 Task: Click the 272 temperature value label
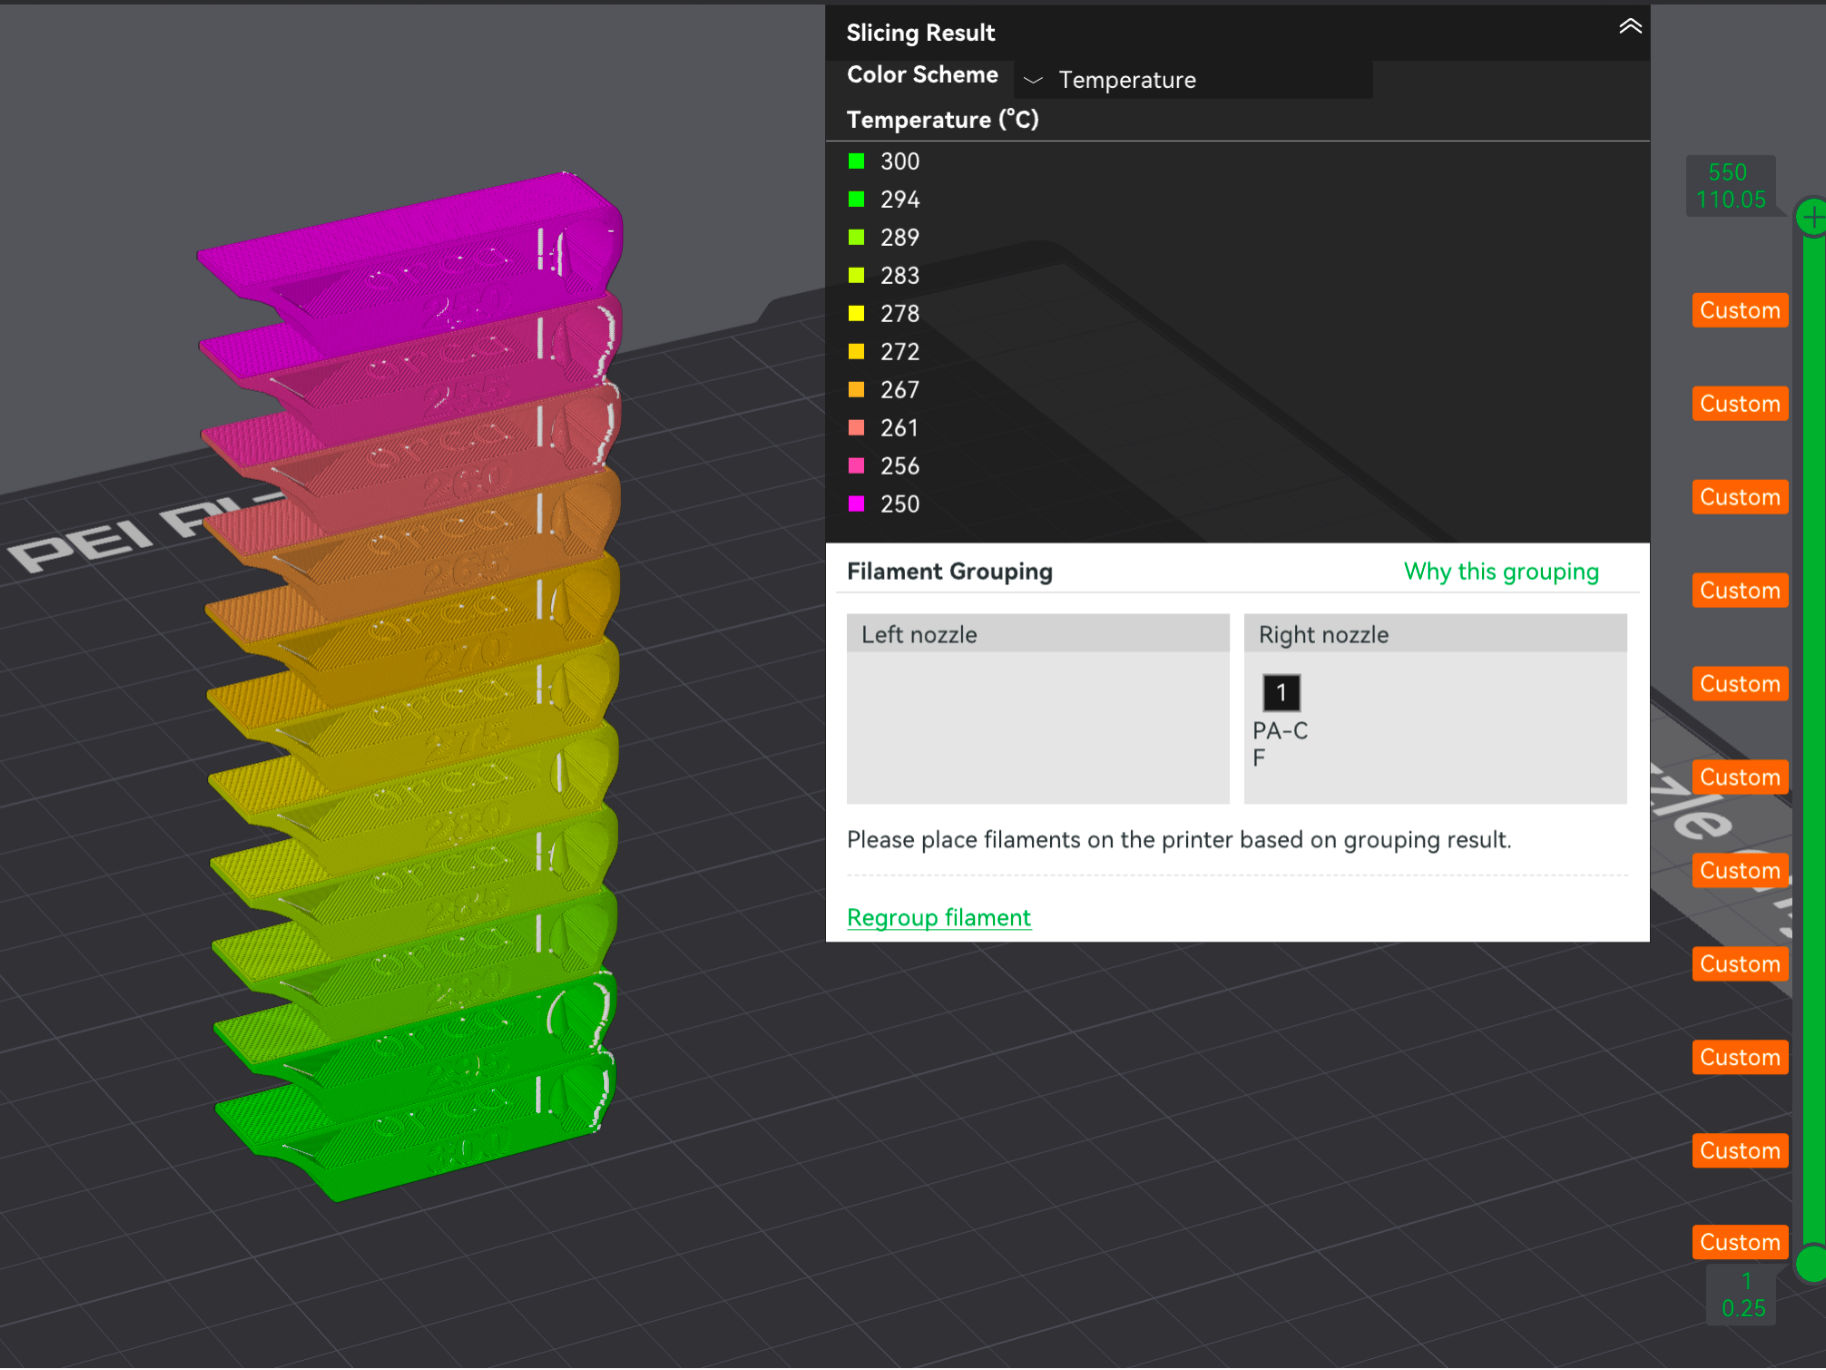(x=899, y=351)
